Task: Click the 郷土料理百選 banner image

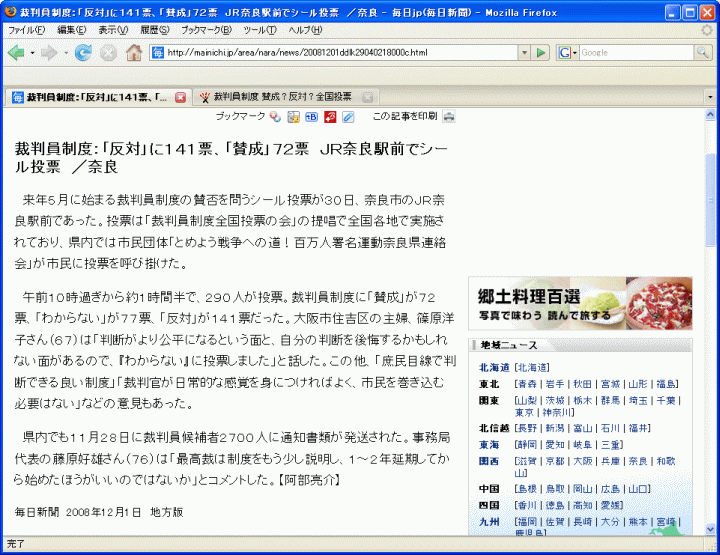Action: [580, 303]
